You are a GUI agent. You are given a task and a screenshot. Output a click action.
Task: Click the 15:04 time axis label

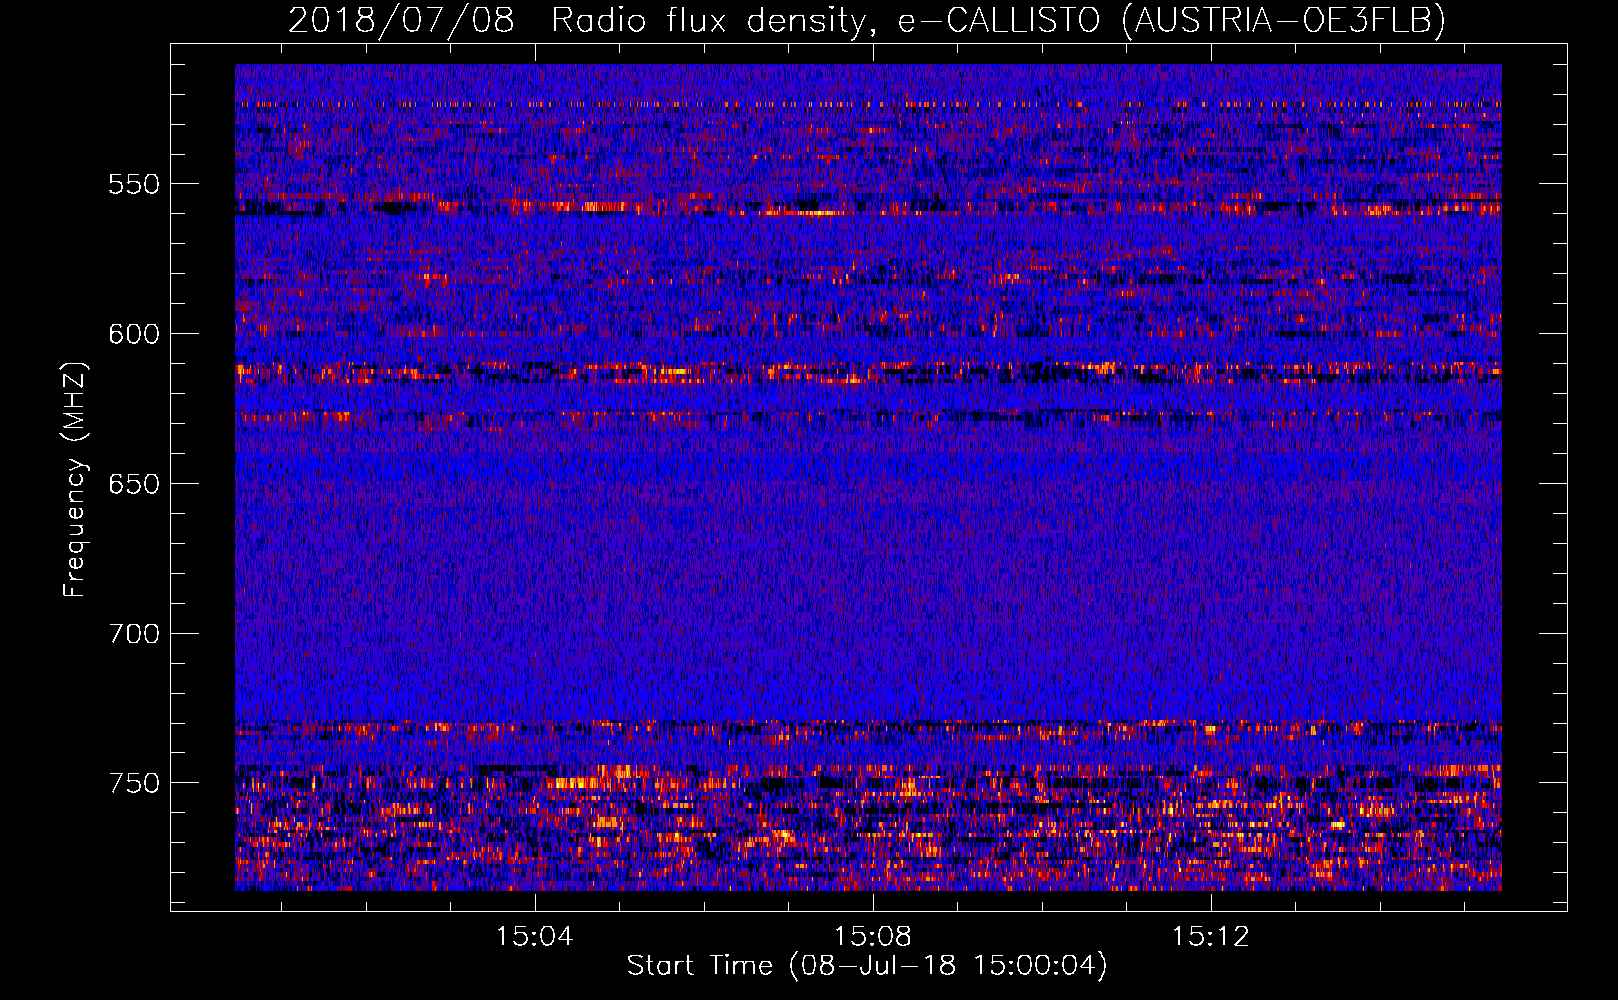tap(535, 937)
